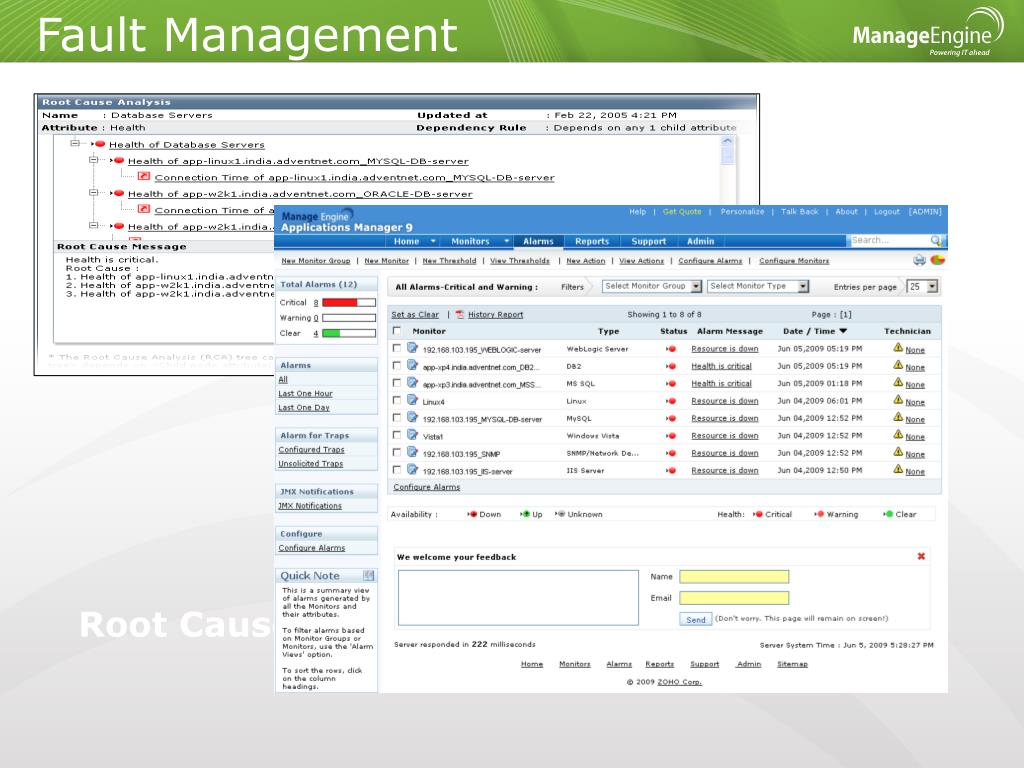Viewport: 1024px width, 768px height.
Task: Click the feedback Name field
Action: (x=734, y=577)
